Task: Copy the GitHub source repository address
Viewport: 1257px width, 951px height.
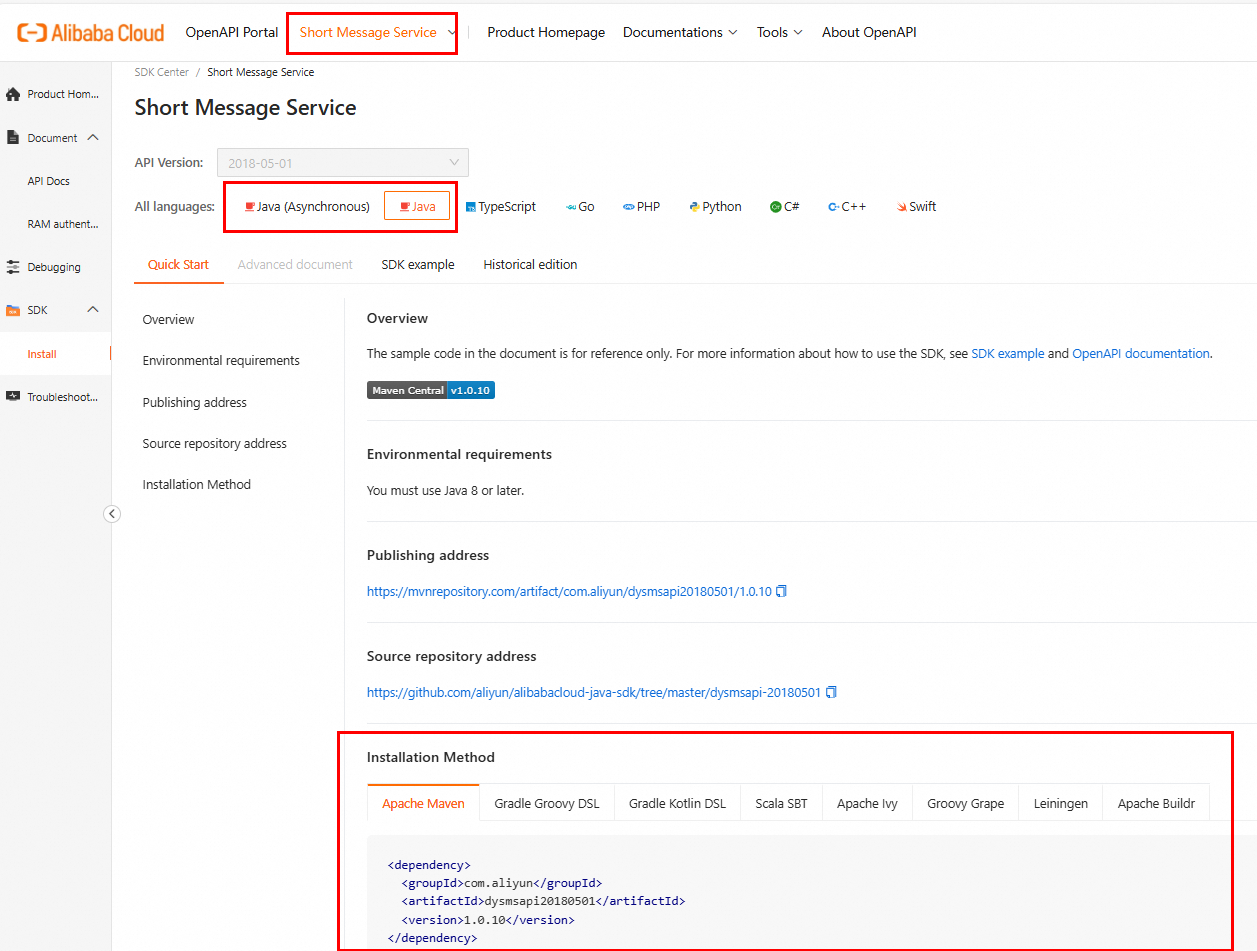Action: pyautogui.click(x=831, y=692)
